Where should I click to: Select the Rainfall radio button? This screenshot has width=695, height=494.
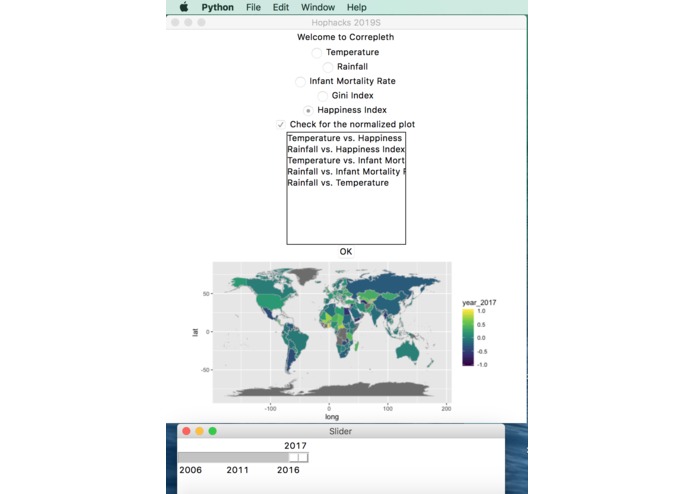(328, 67)
